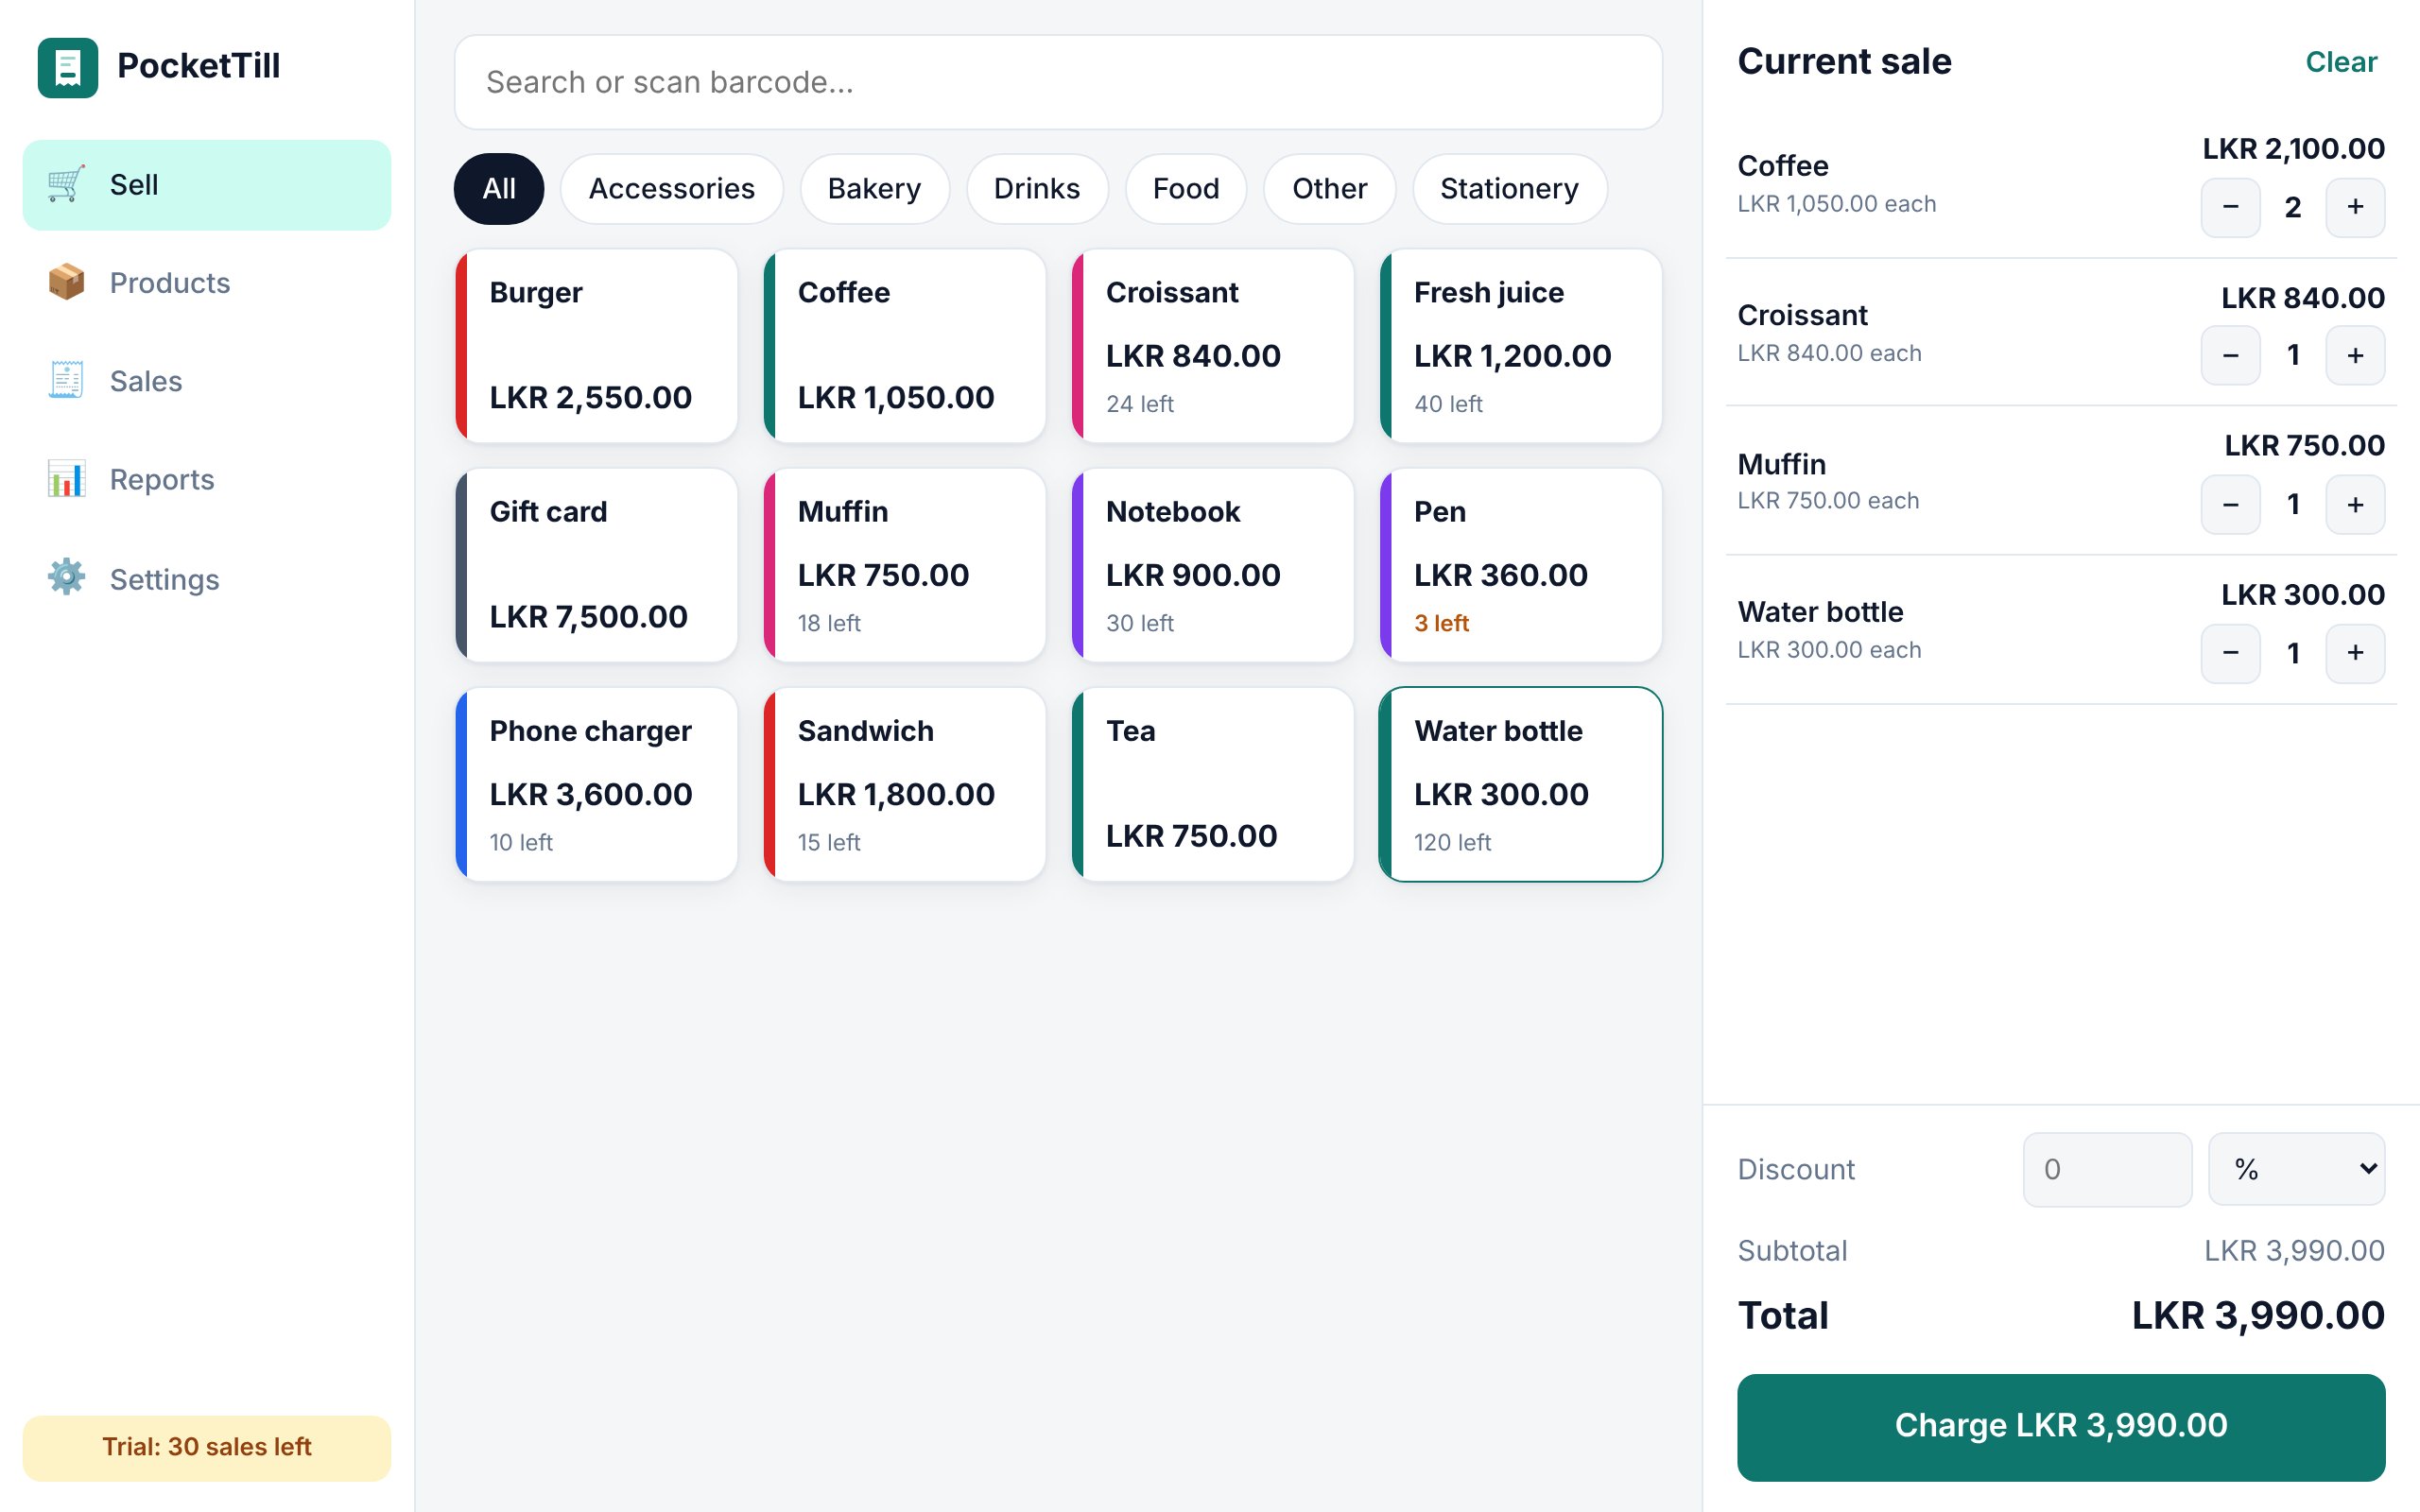
Task: Click the Muffin product card in grid
Action: point(904,565)
